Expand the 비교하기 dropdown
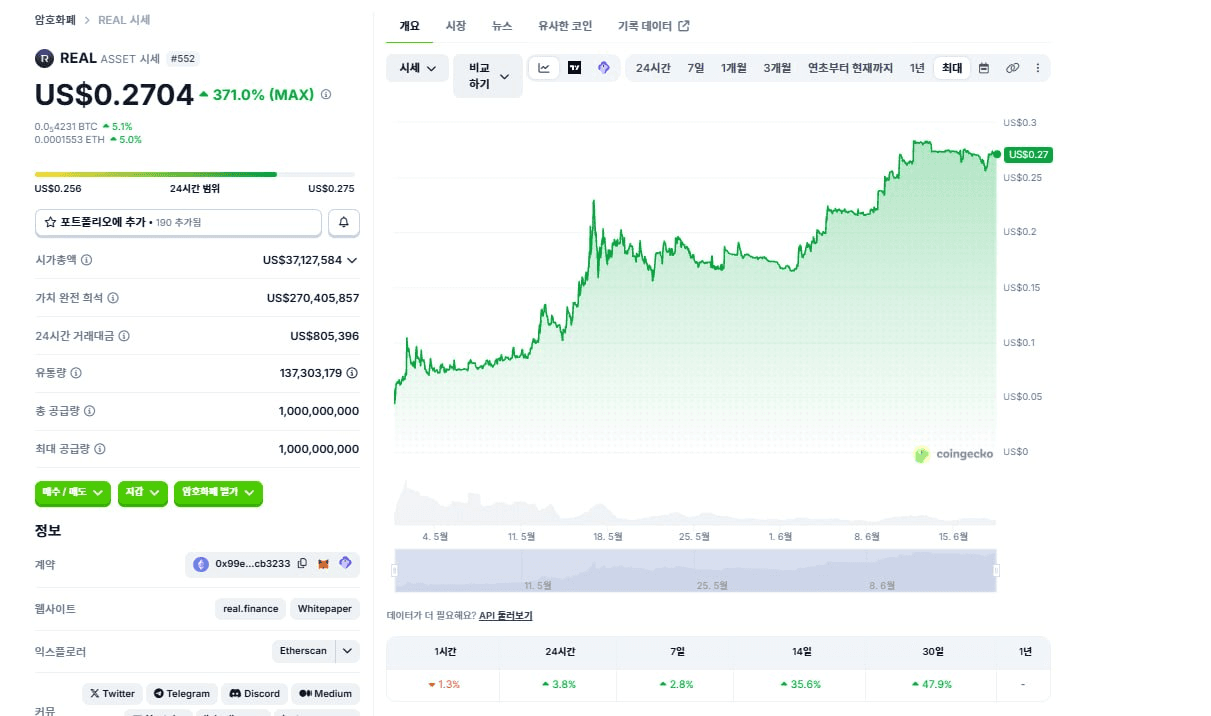 [x=488, y=76]
